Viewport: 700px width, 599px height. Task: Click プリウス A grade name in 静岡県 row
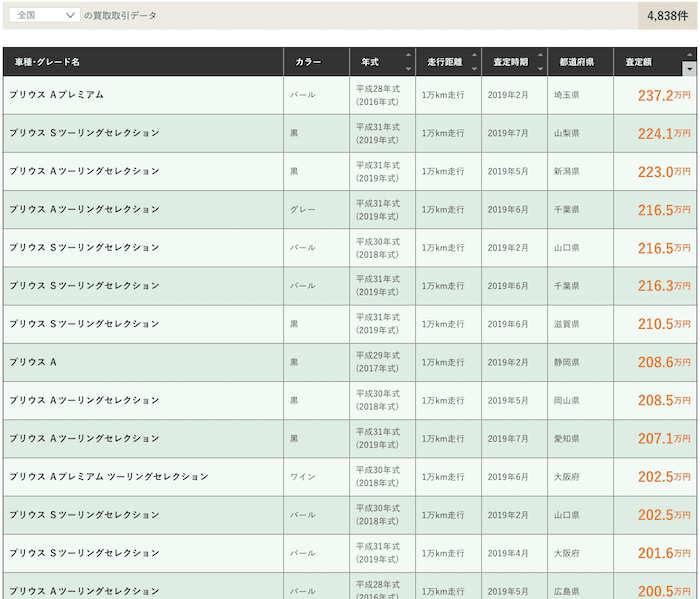pos(33,362)
